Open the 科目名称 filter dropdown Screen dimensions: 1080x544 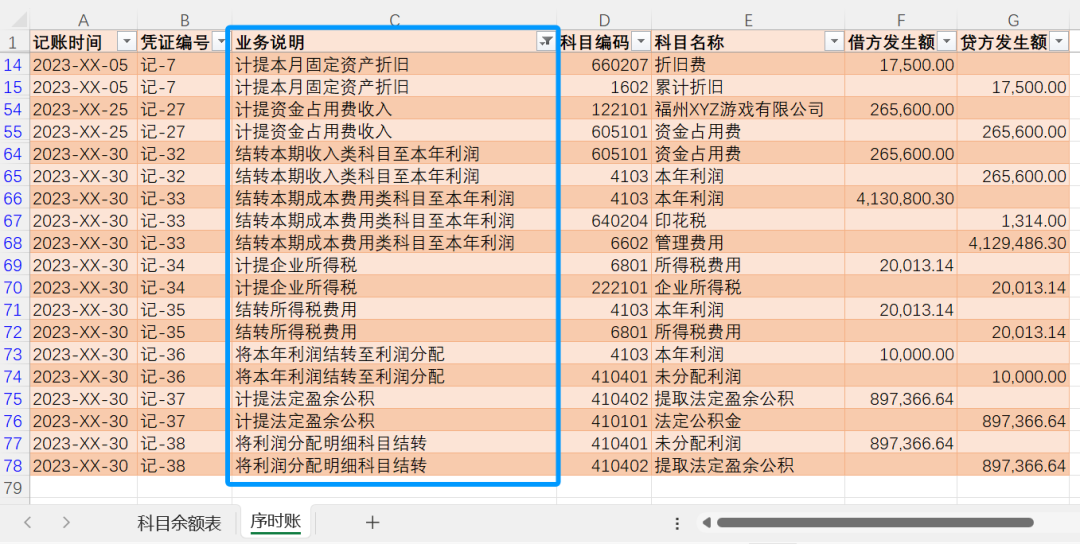click(833, 43)
